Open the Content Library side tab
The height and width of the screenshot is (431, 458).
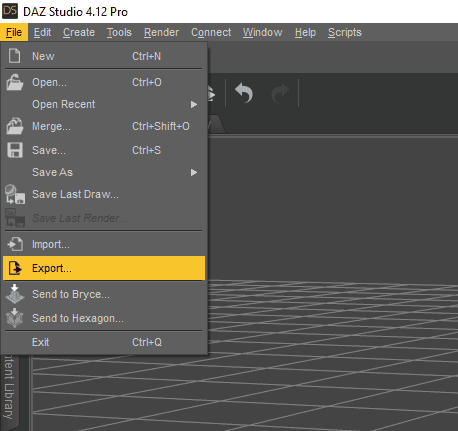click(9, 393)
